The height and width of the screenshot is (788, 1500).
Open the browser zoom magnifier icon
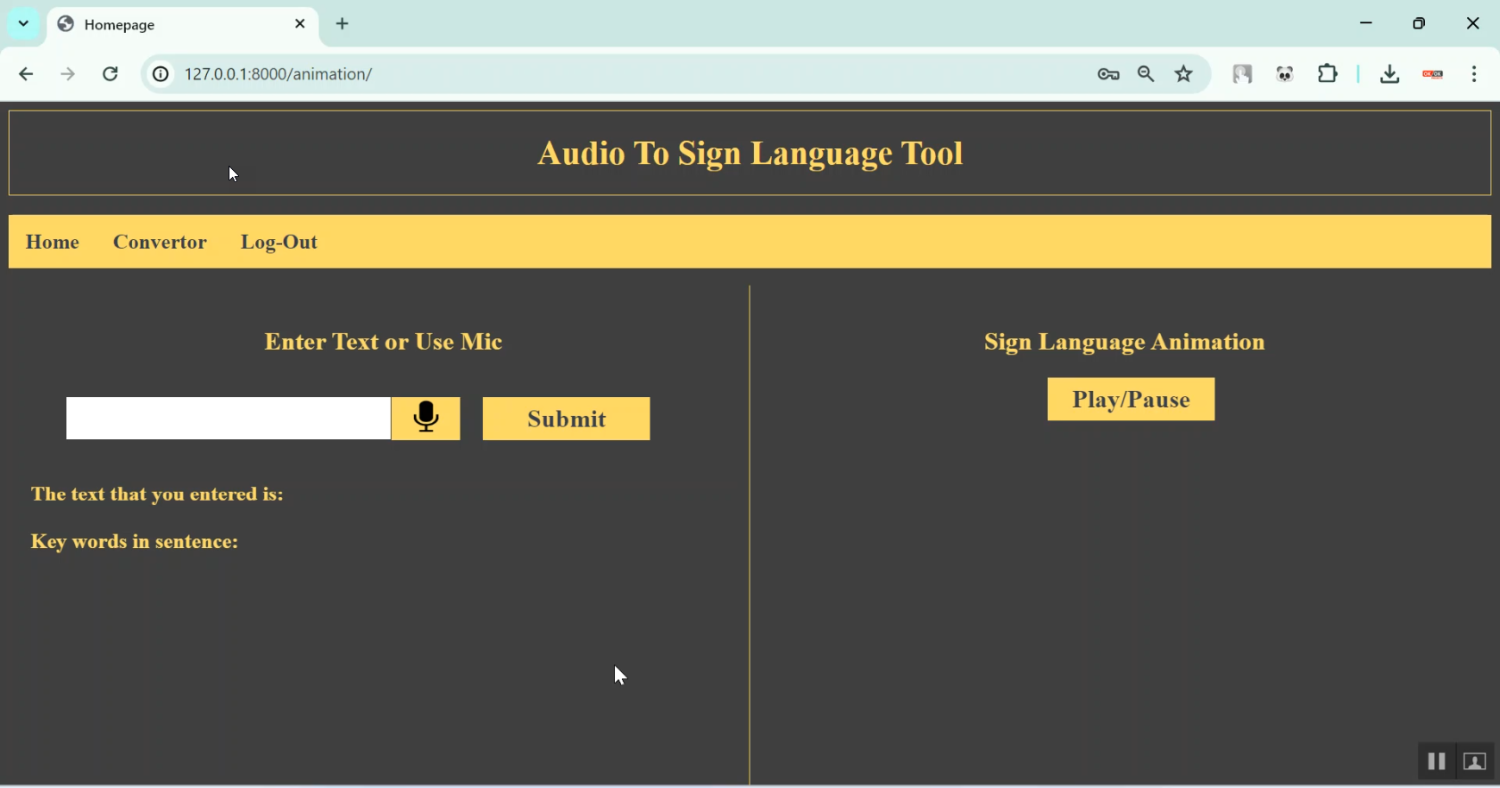(x=1146, y=74)
